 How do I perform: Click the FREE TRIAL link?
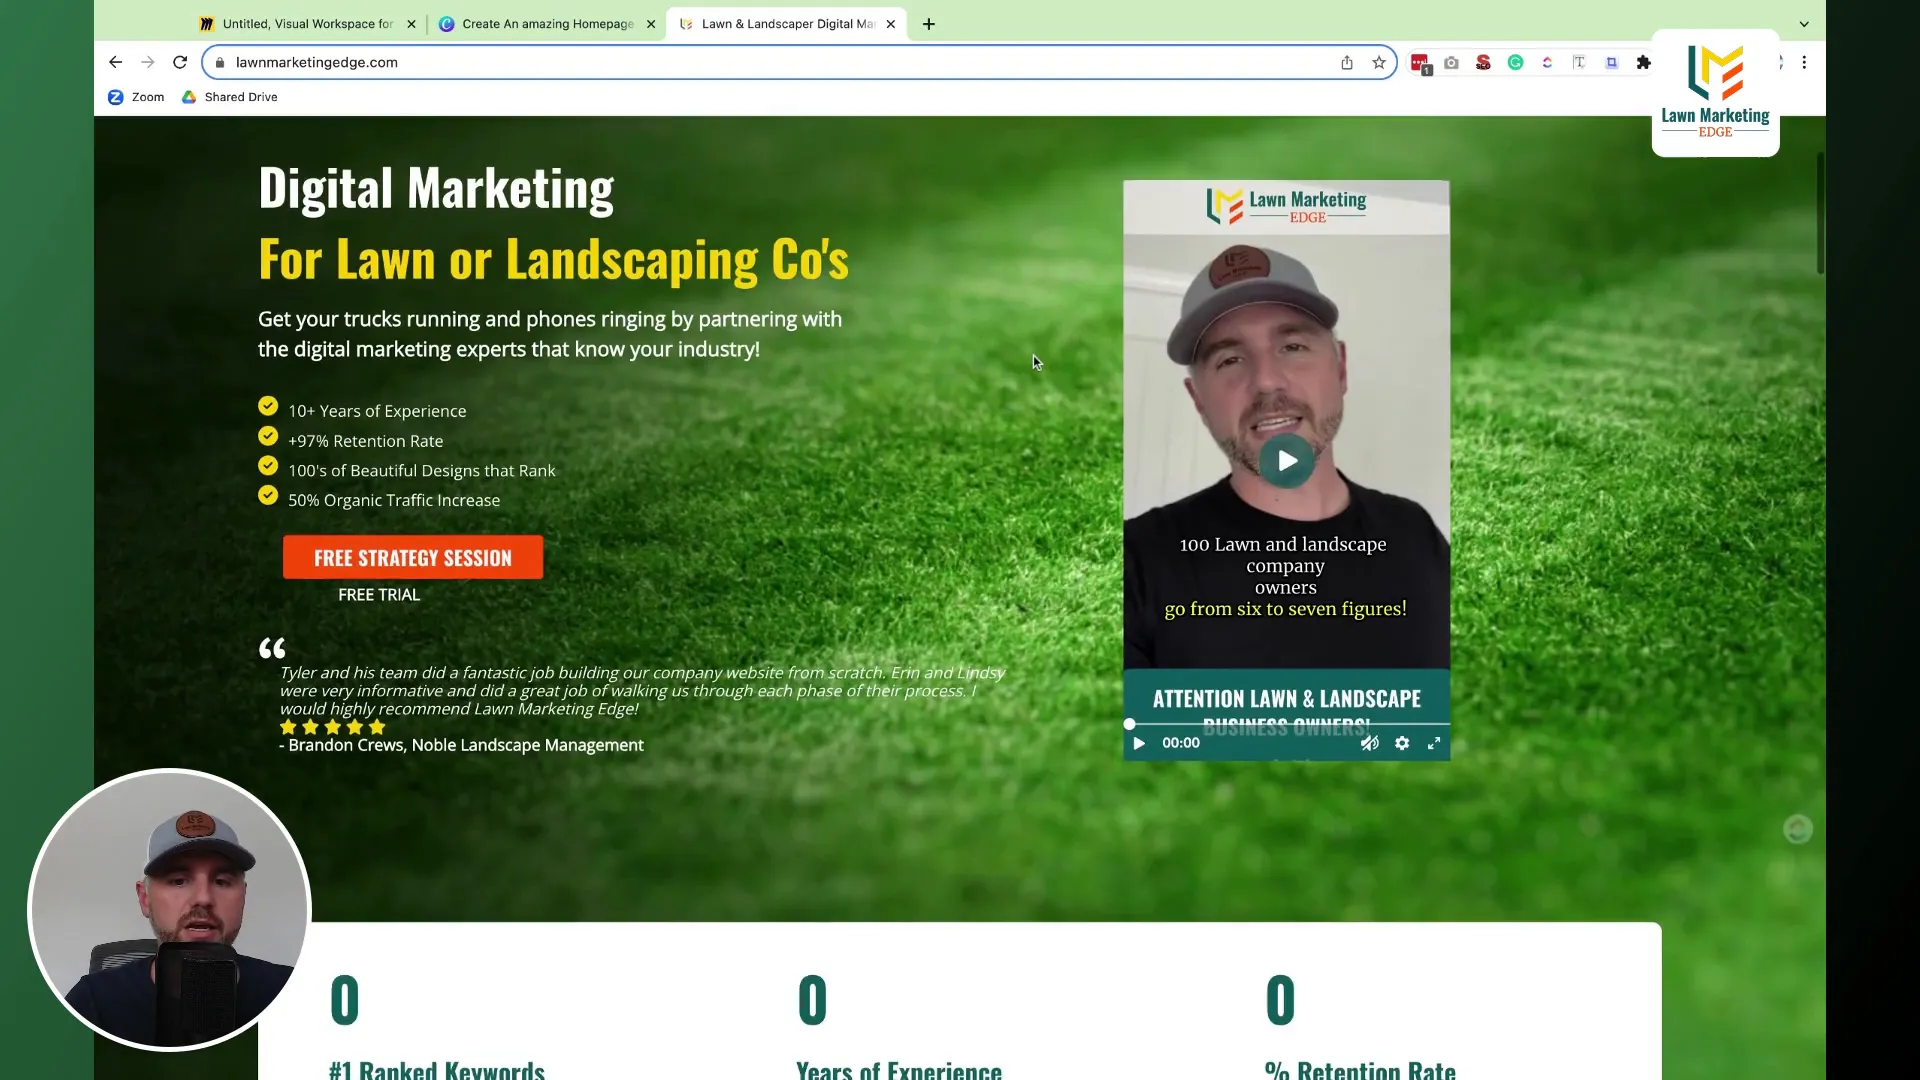379,594
